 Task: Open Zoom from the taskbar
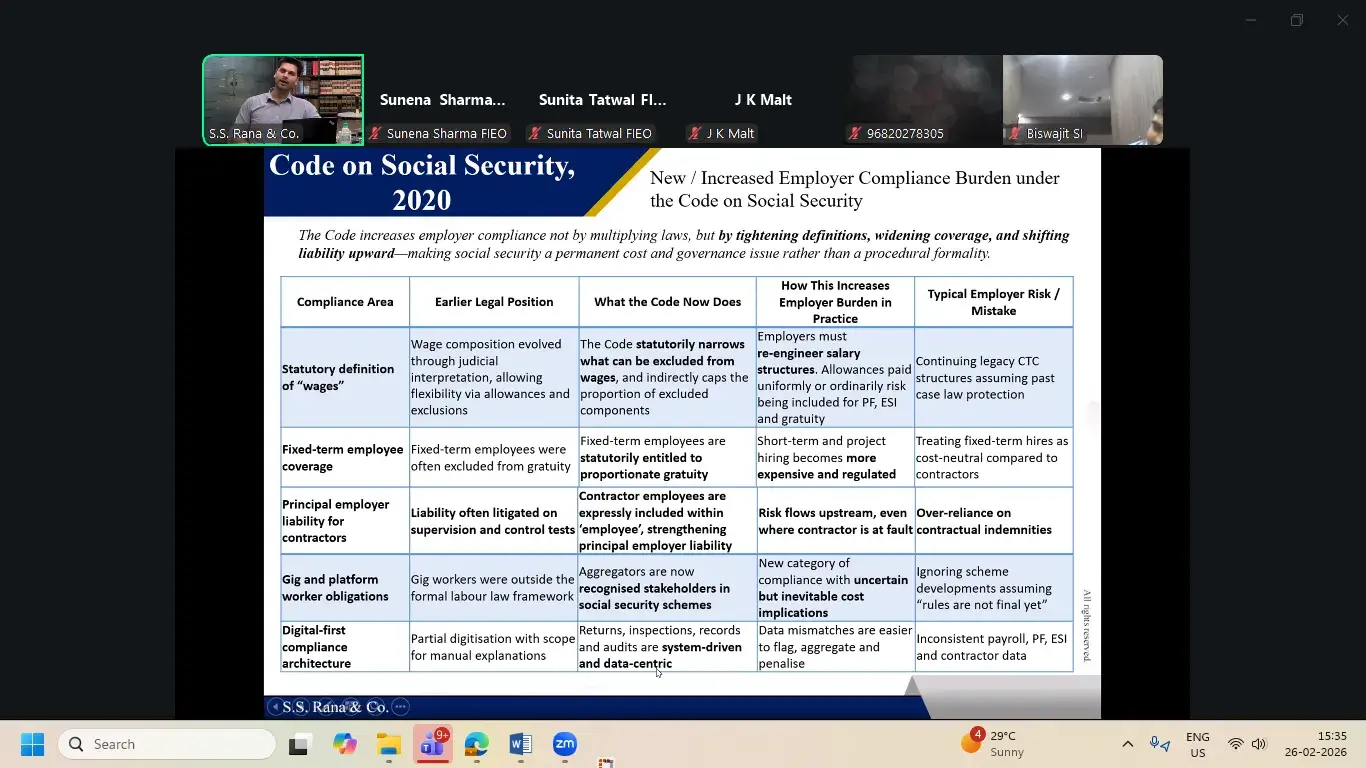tap(565, 744)
